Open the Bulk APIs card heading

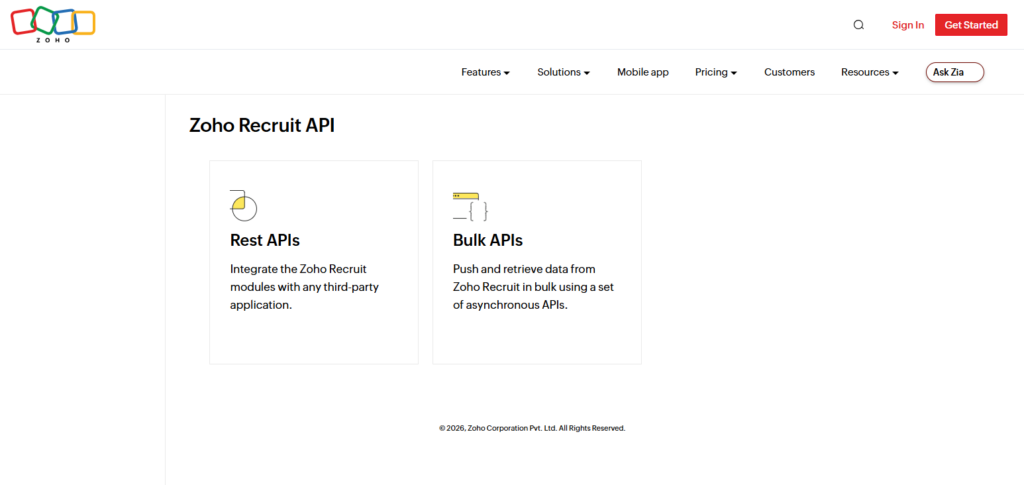(488, 240)
